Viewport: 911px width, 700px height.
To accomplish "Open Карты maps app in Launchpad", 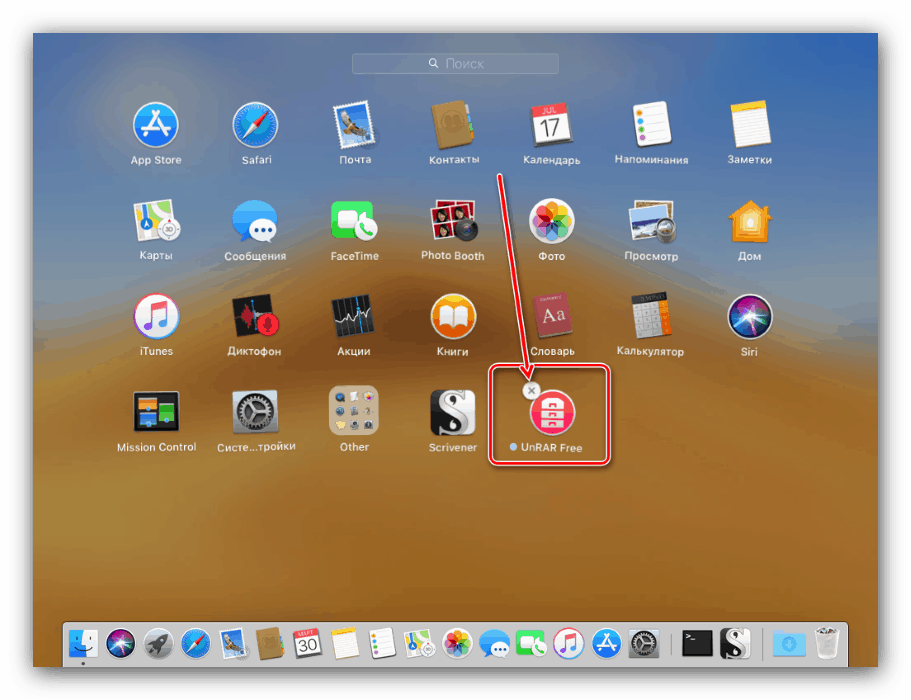I will tap(156, 220).
